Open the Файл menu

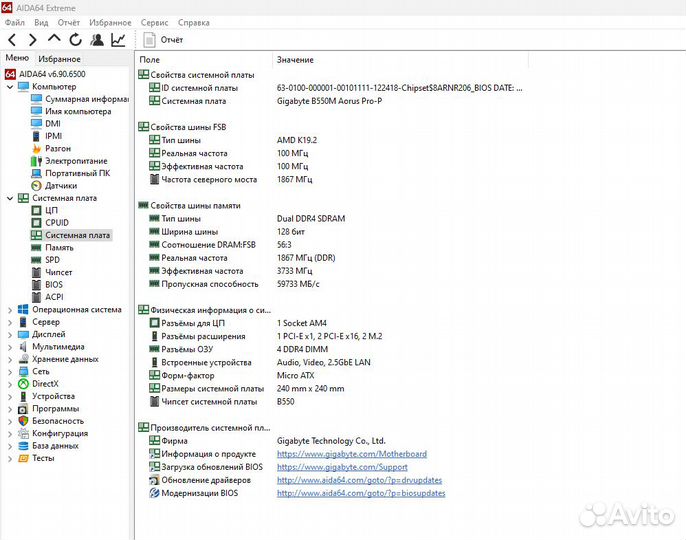coord(15,22)
